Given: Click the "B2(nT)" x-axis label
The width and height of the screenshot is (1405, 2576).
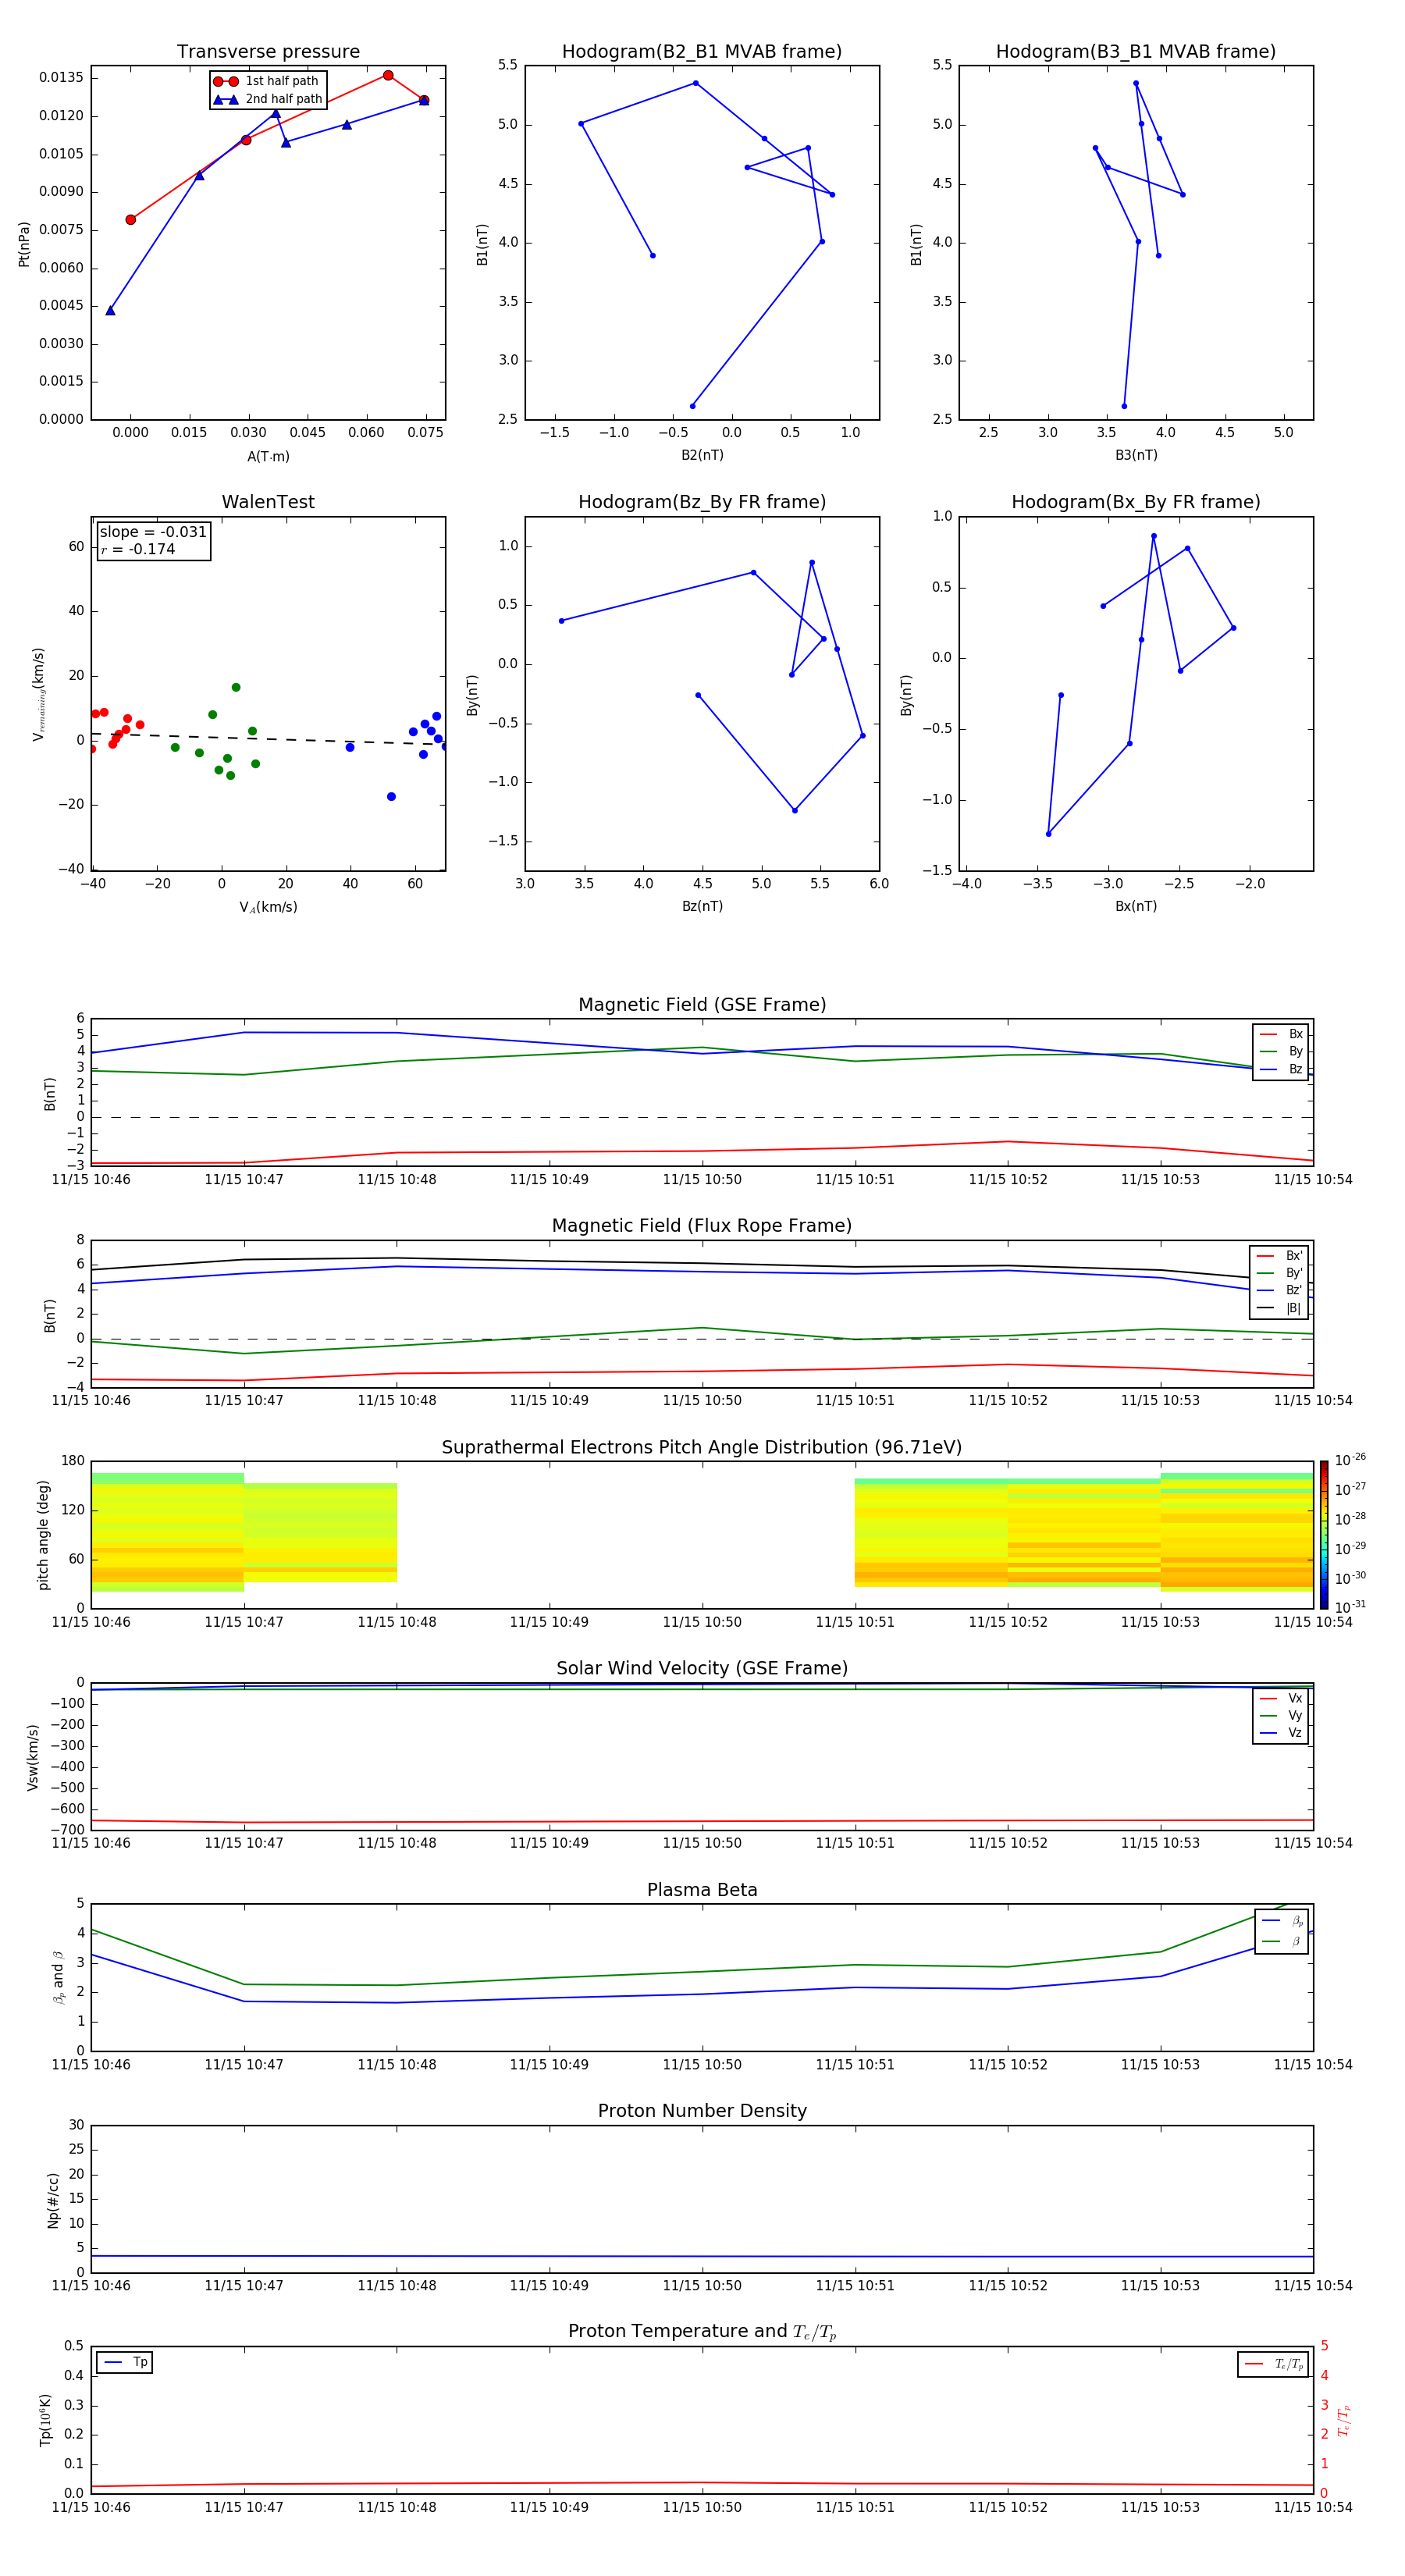Looking at the screenshot, I should (x=702, y=455).
